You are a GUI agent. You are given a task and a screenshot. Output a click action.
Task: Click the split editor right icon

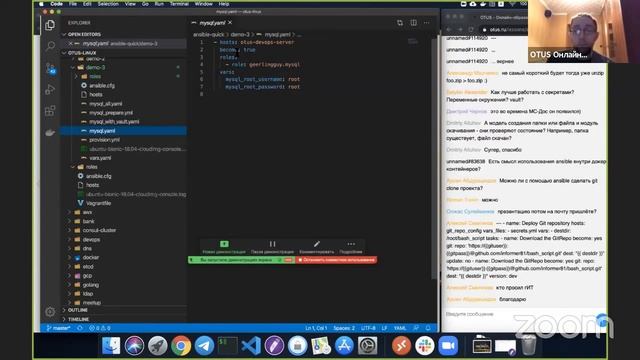tap(413, 23)
